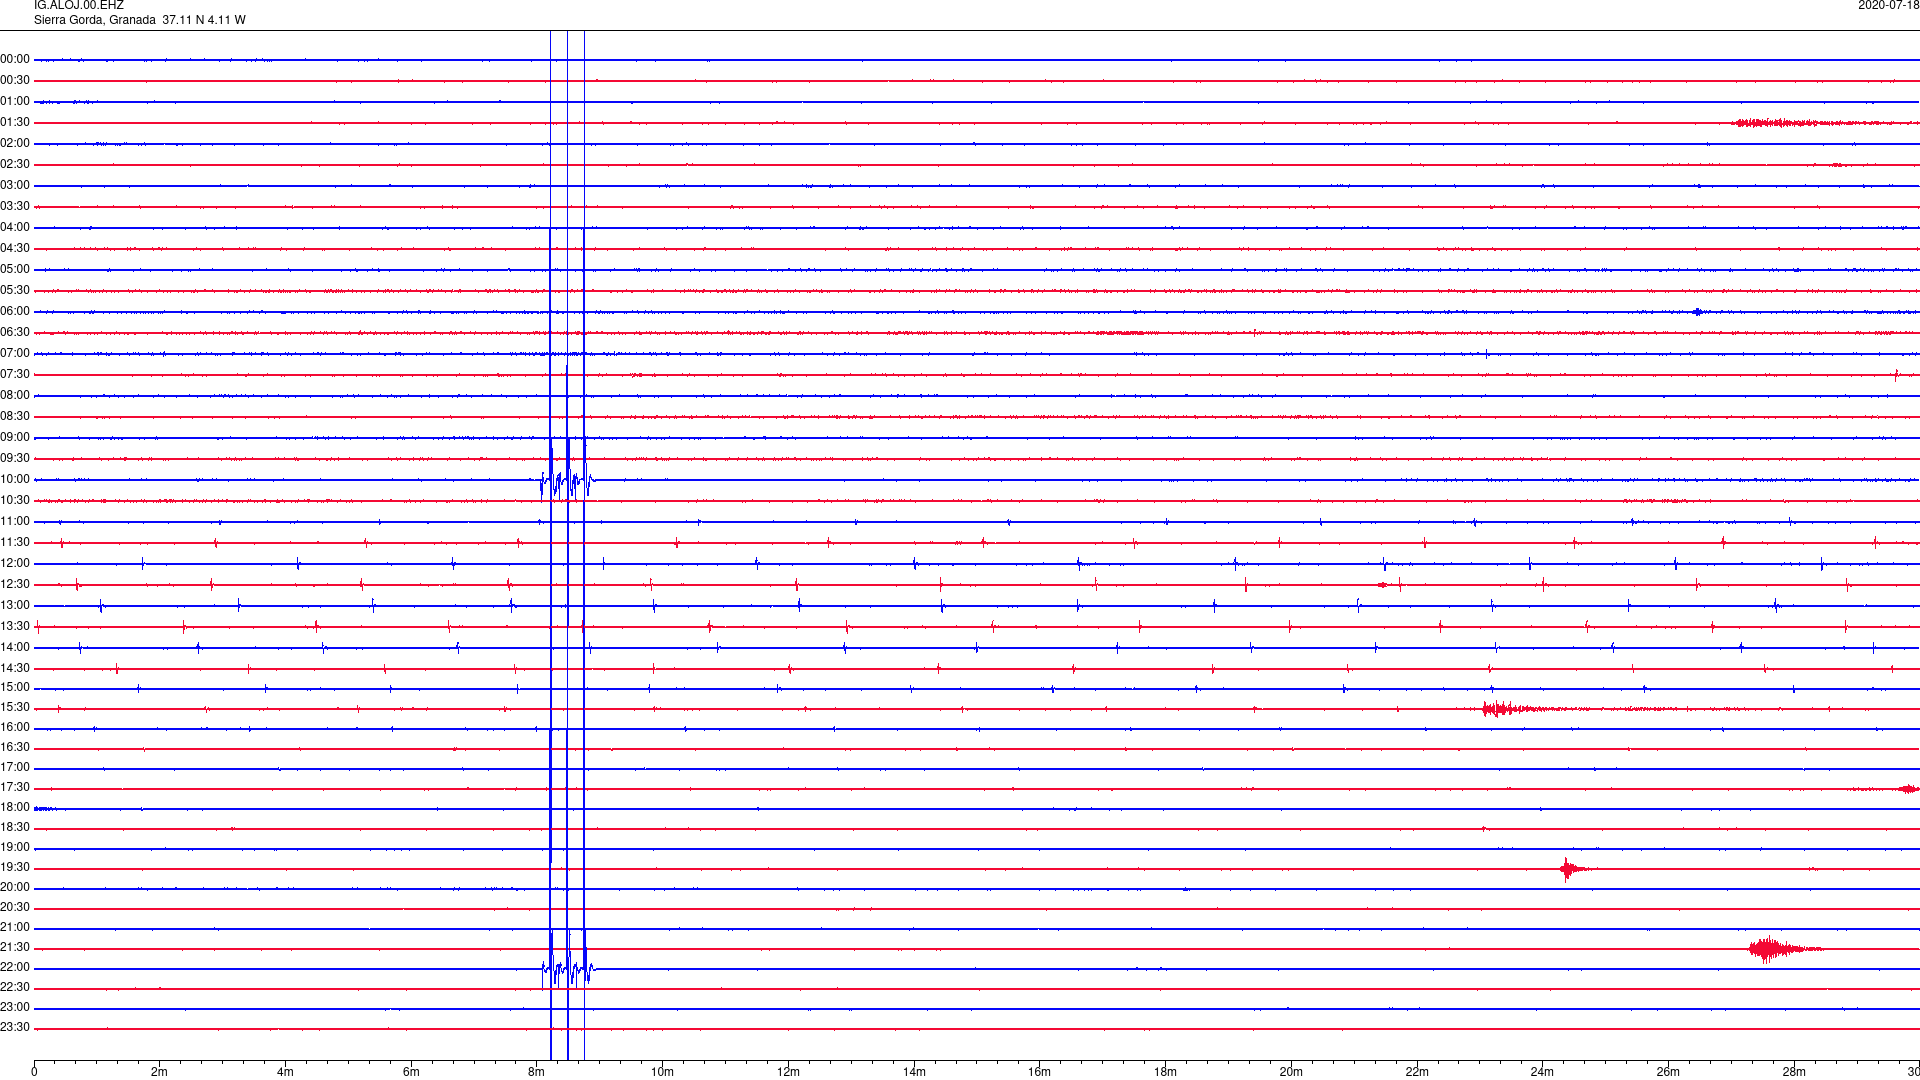Click the 26m tick label on time axis
The height and width of the screenshot is (1080, 1920).
coord(1668,1073)
